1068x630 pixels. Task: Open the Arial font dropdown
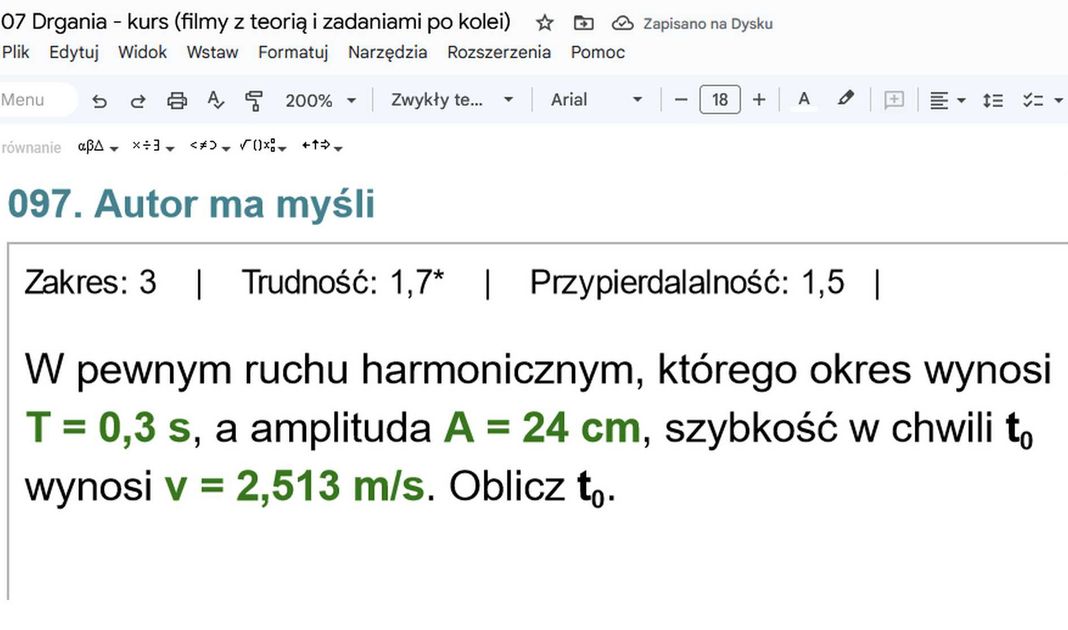pyautogui.click(x=597, y=100)
